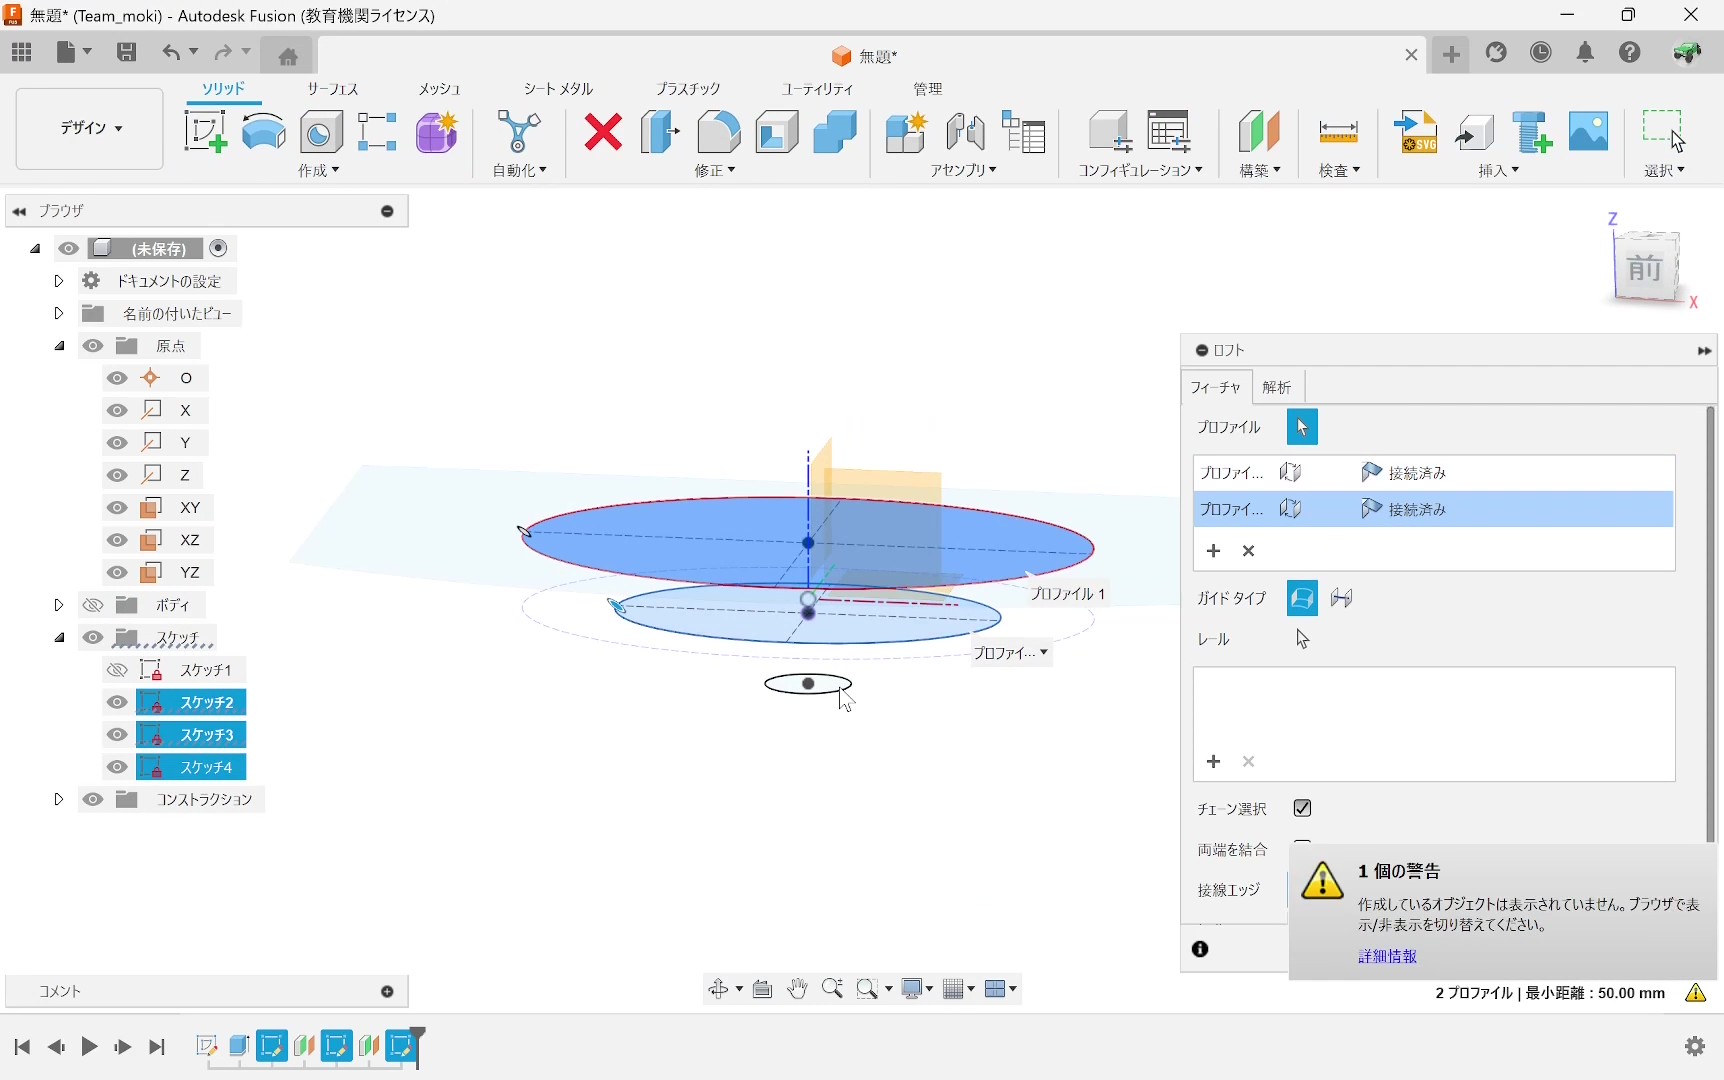This screenshot has height=1080, width=1724.
Task: Select the Offset Plane construction icon
Action: tap(1259, 132)
